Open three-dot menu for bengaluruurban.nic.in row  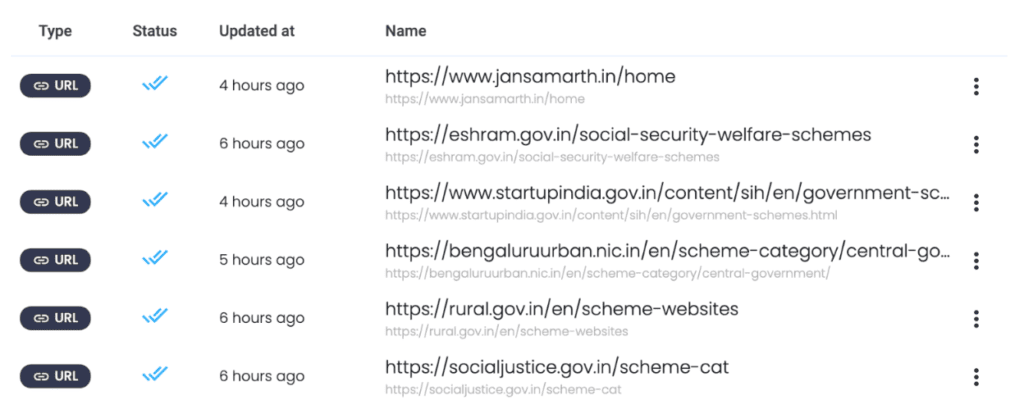point(976,261)
